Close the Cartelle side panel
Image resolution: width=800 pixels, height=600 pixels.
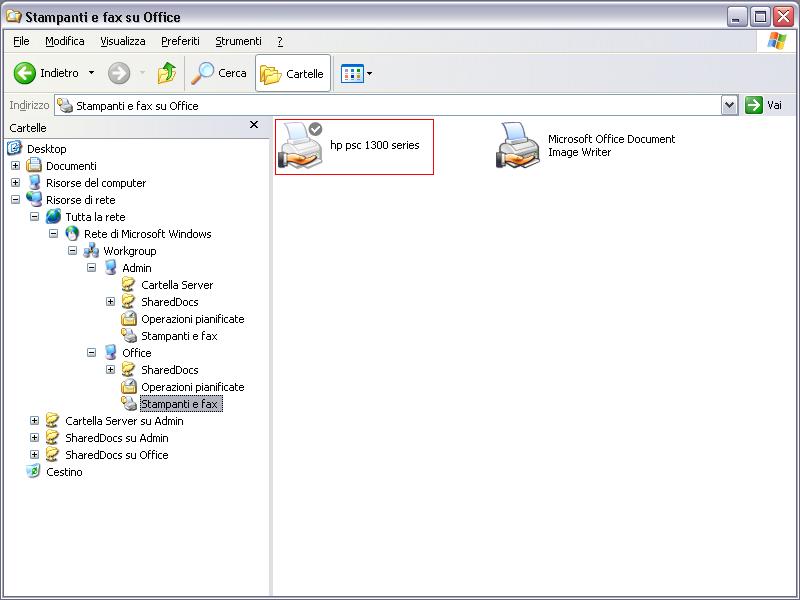[x=254, y=125]
